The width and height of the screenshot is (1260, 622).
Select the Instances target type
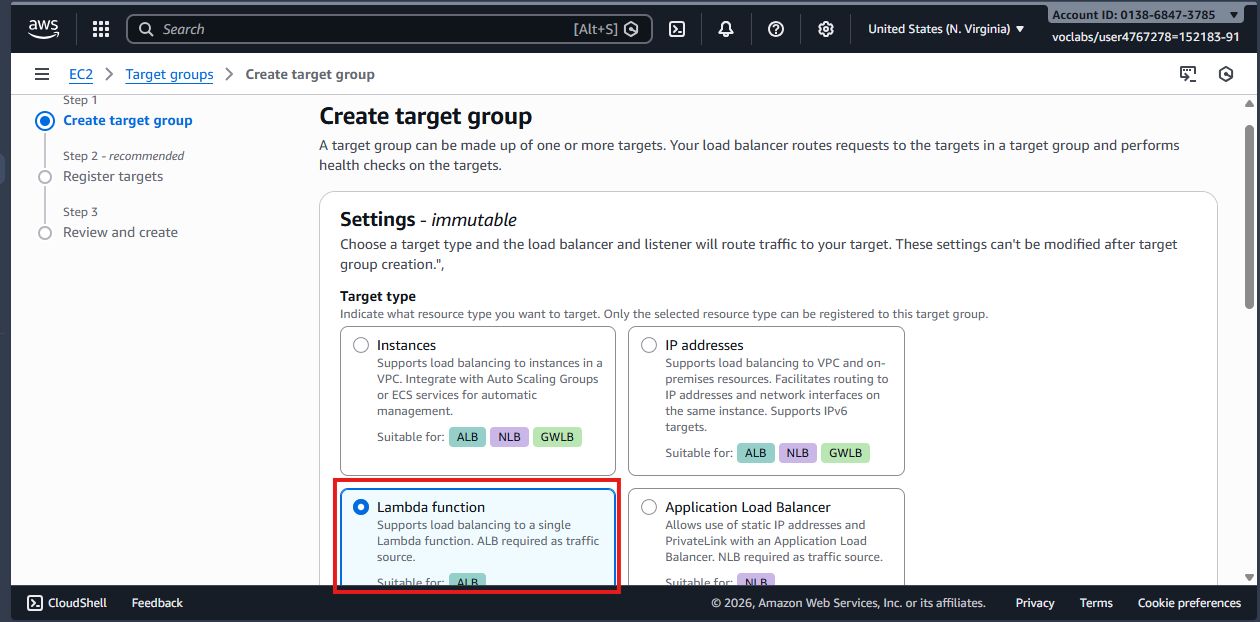[362, 345]
